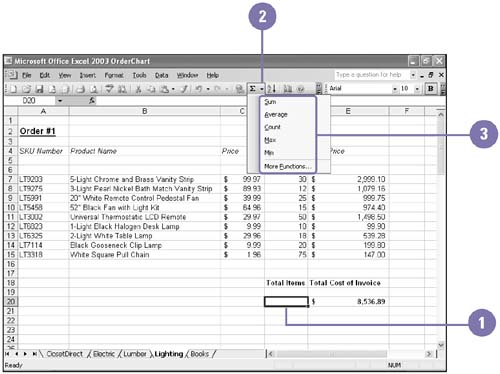Choose Average from the AutoSum list
The width and height of the screenshot is (500, 374).
coord(288,115)
